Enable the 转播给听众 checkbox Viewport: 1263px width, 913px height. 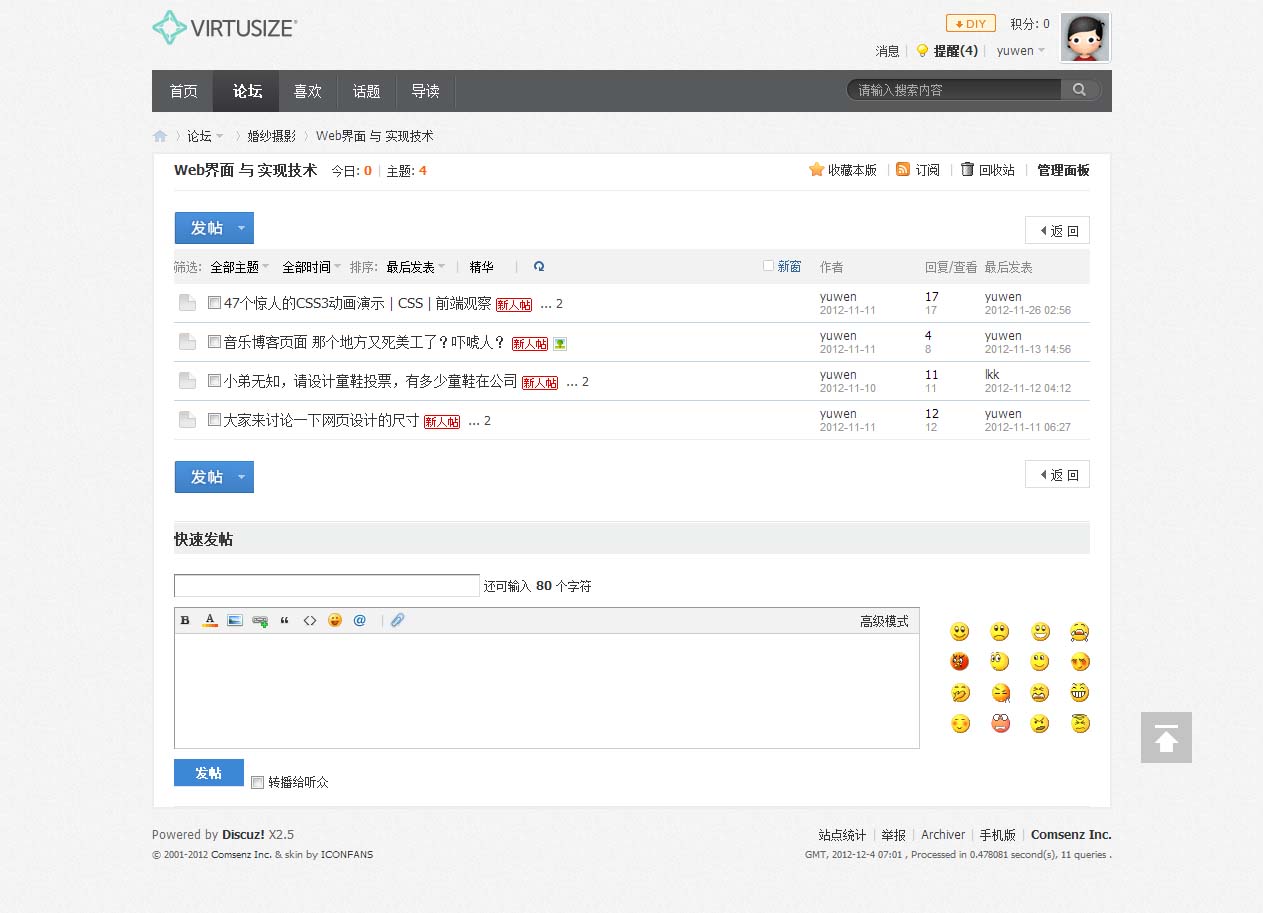point(257,782)
